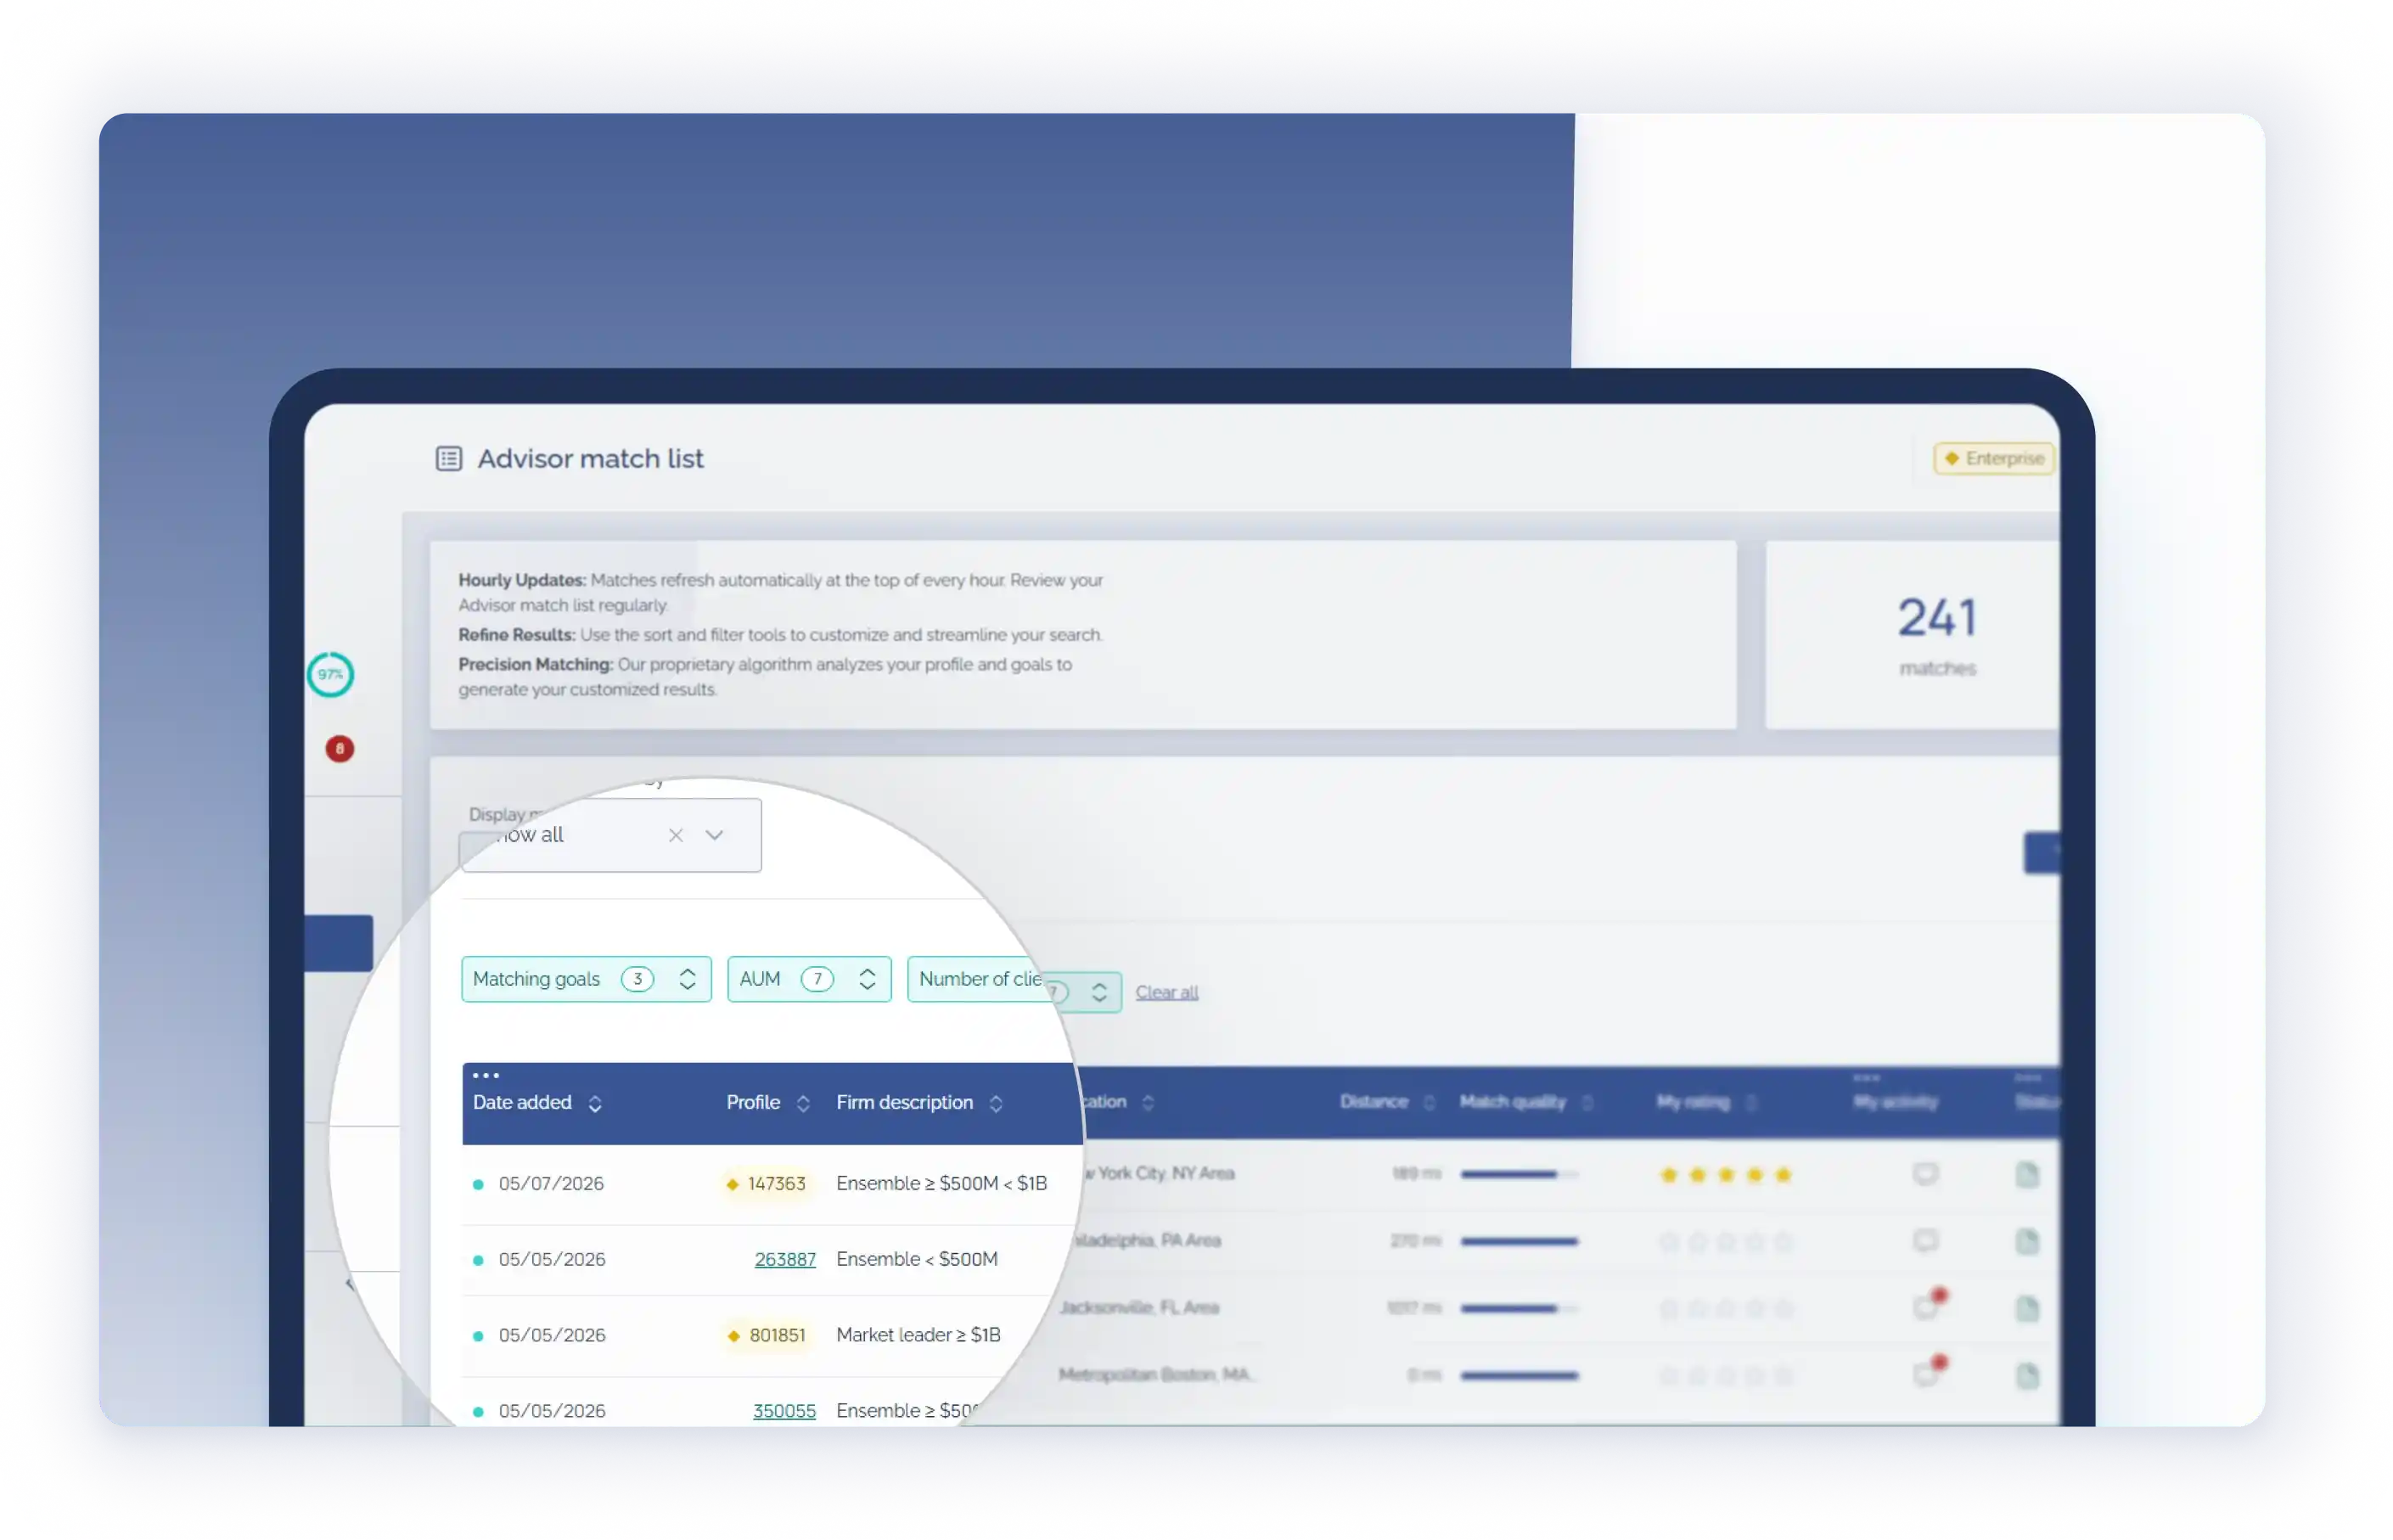Click the Jacksonville, FL Area location
Image resolution: width=2393 pixels, height=1540 pixels.
(1139, 1307)
